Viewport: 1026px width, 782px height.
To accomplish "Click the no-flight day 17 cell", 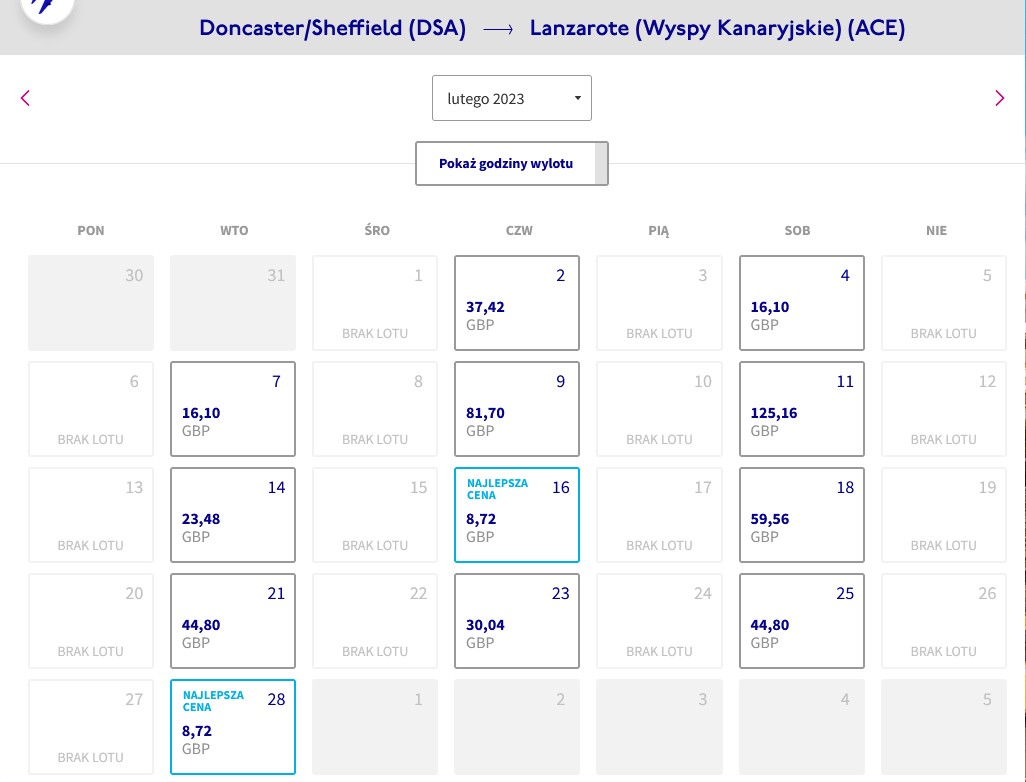I will (660, 515).
